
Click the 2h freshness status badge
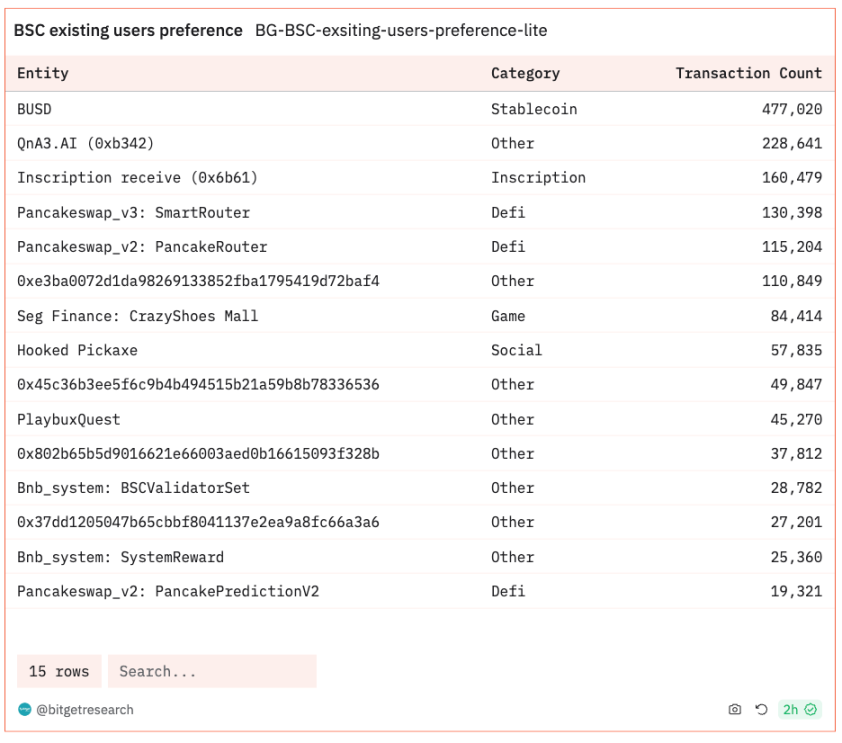point(799,709)
